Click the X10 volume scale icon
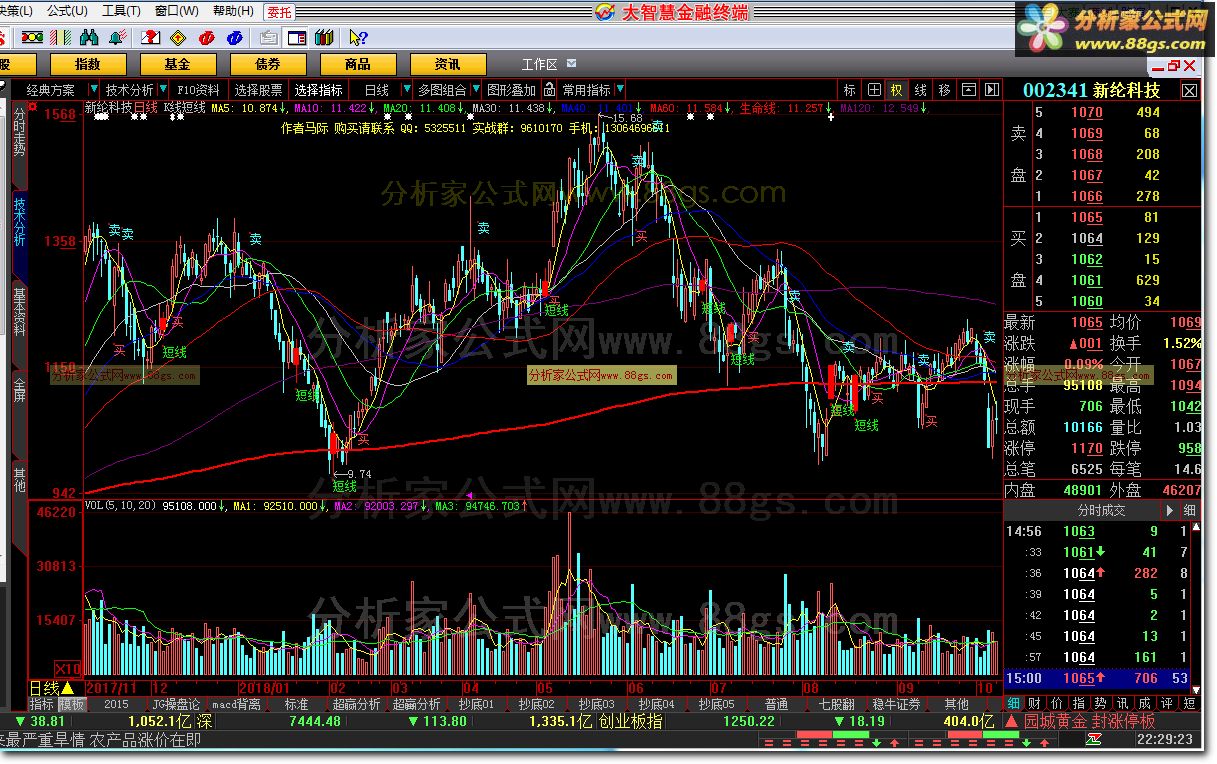The image size is (1217, 764). point(68,668)
